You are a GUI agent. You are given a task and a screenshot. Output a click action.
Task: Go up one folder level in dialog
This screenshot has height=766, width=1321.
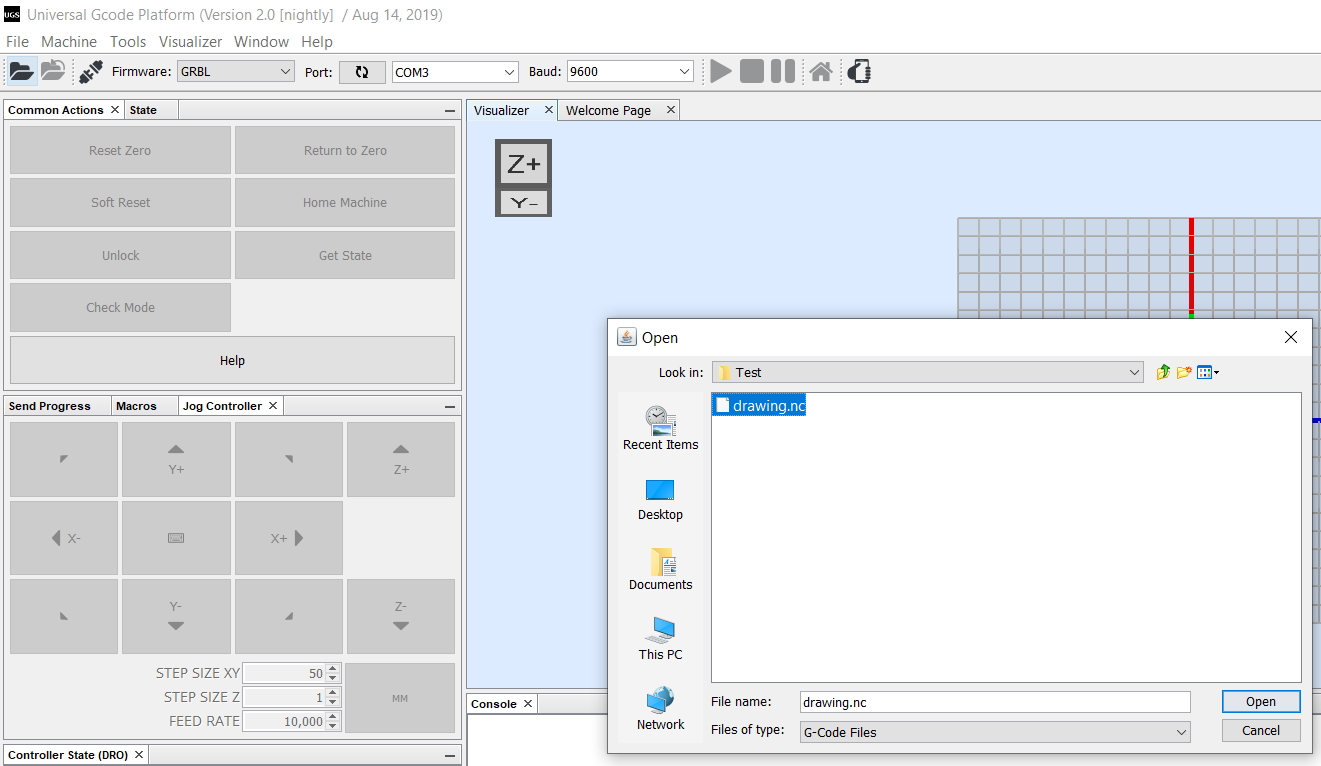1163,372
